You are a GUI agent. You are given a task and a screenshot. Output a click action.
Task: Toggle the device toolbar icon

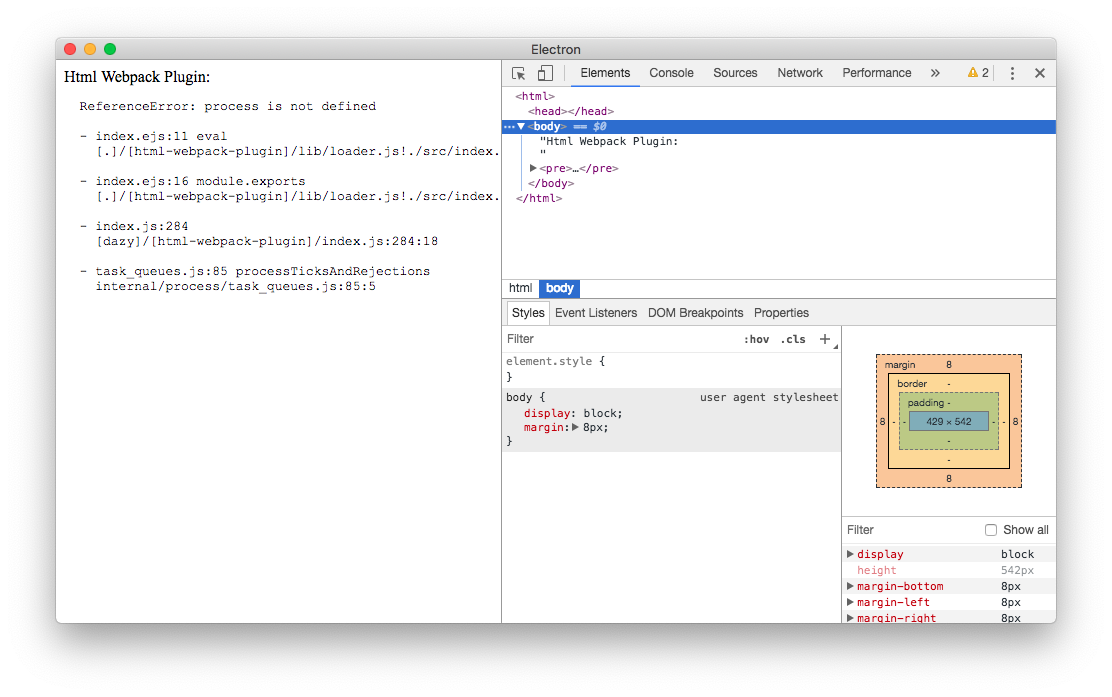tap(545, 73)
